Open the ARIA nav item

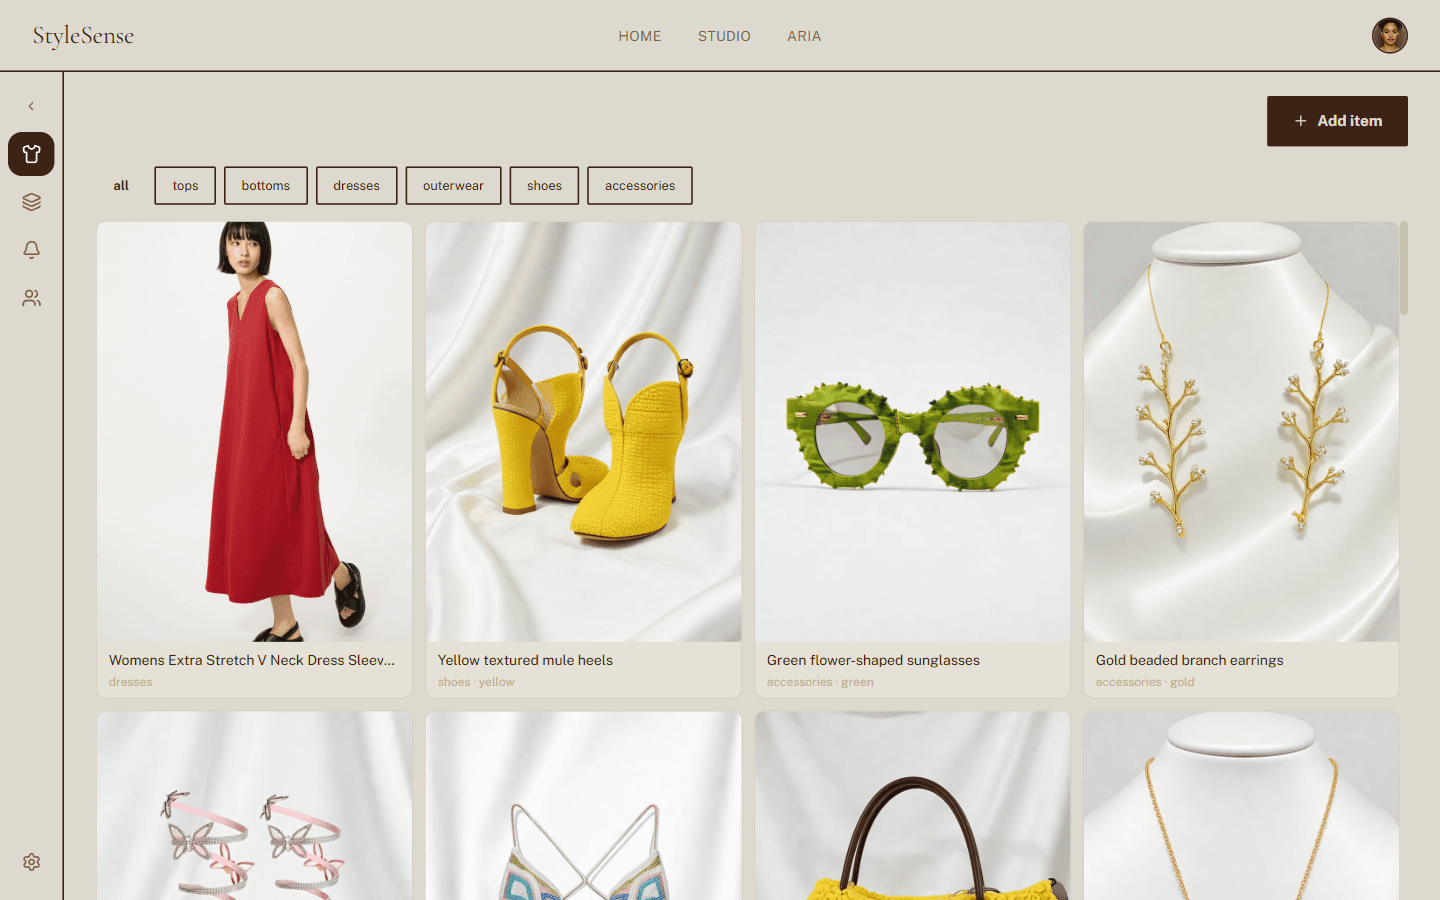pos(804,36)
